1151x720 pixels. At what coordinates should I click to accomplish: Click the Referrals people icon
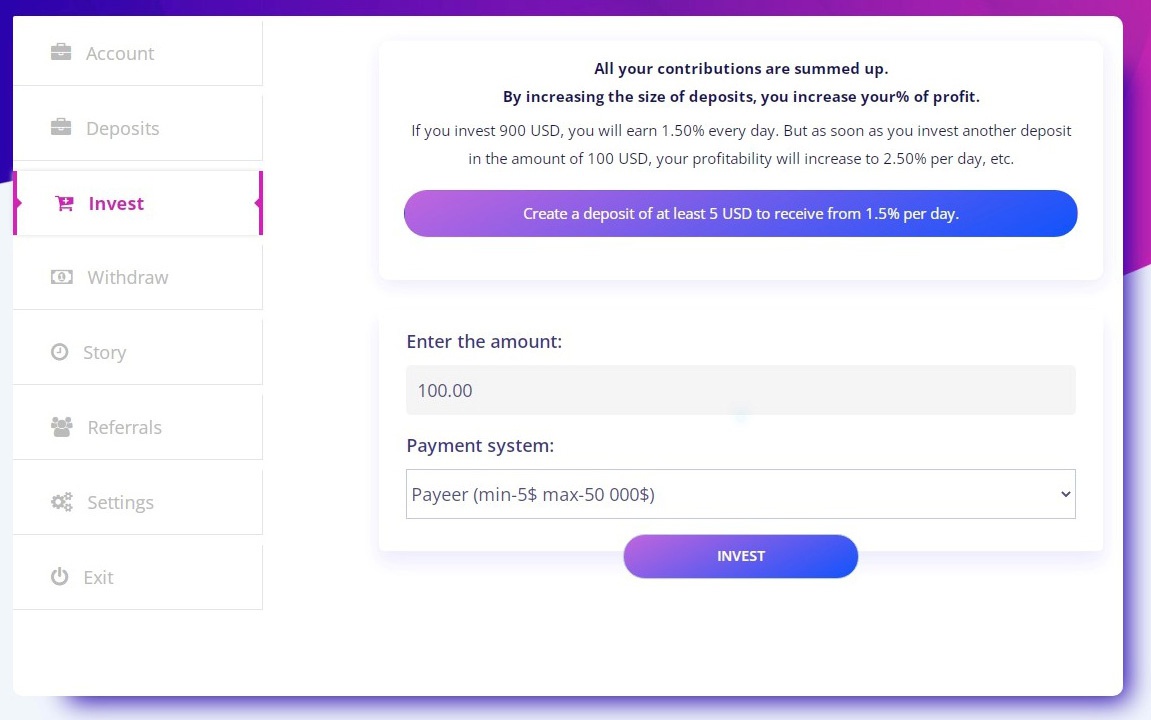coord(62,427)
